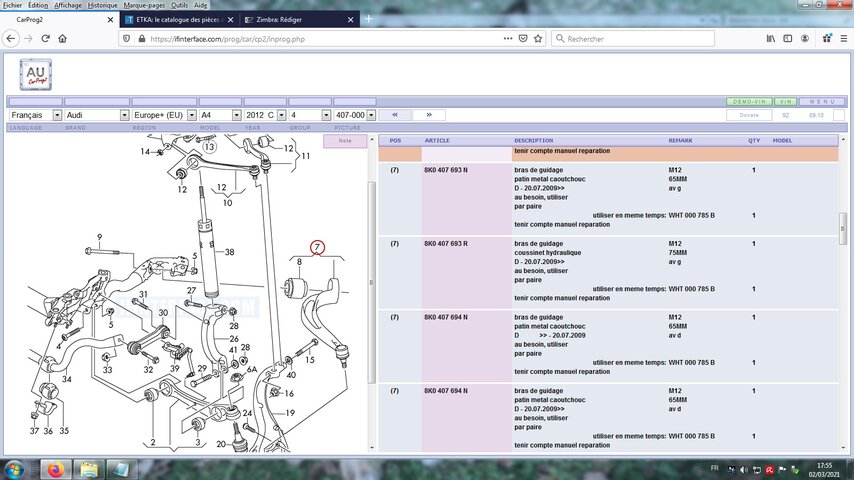
Task: Expand the Français language dropdown
Action: (x=34, y=115)
